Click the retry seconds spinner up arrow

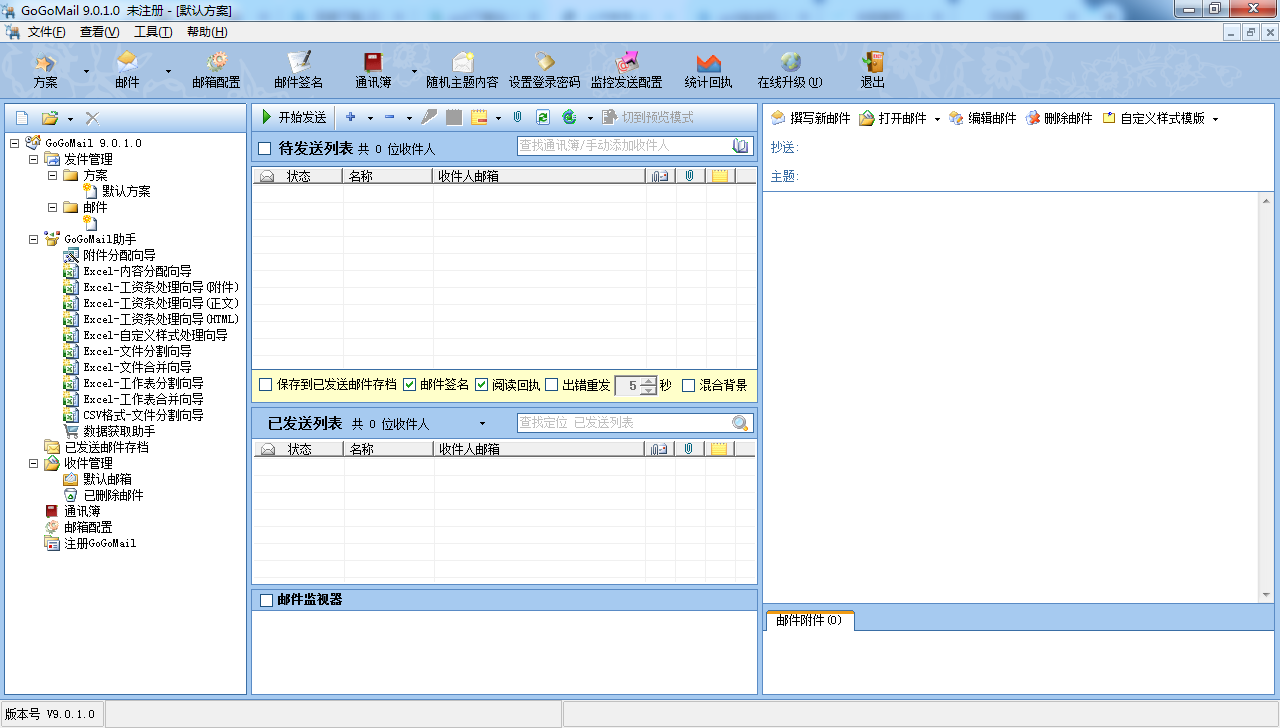(x=649, y=380)
